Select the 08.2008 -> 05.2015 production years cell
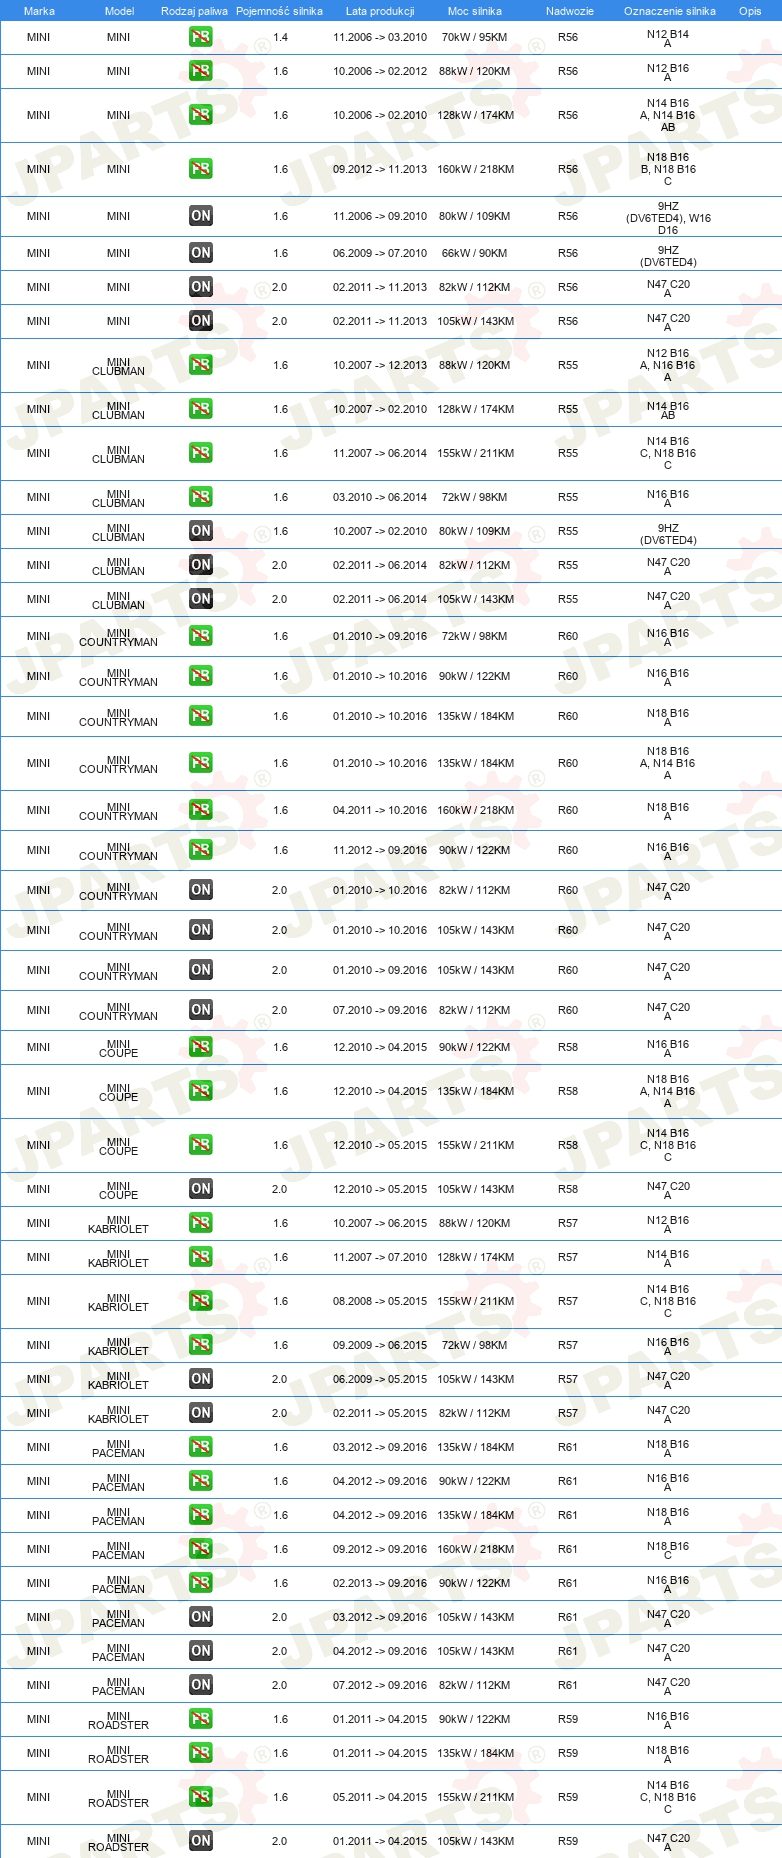The image size is (782, 1858). click(x=380, y=1301)
